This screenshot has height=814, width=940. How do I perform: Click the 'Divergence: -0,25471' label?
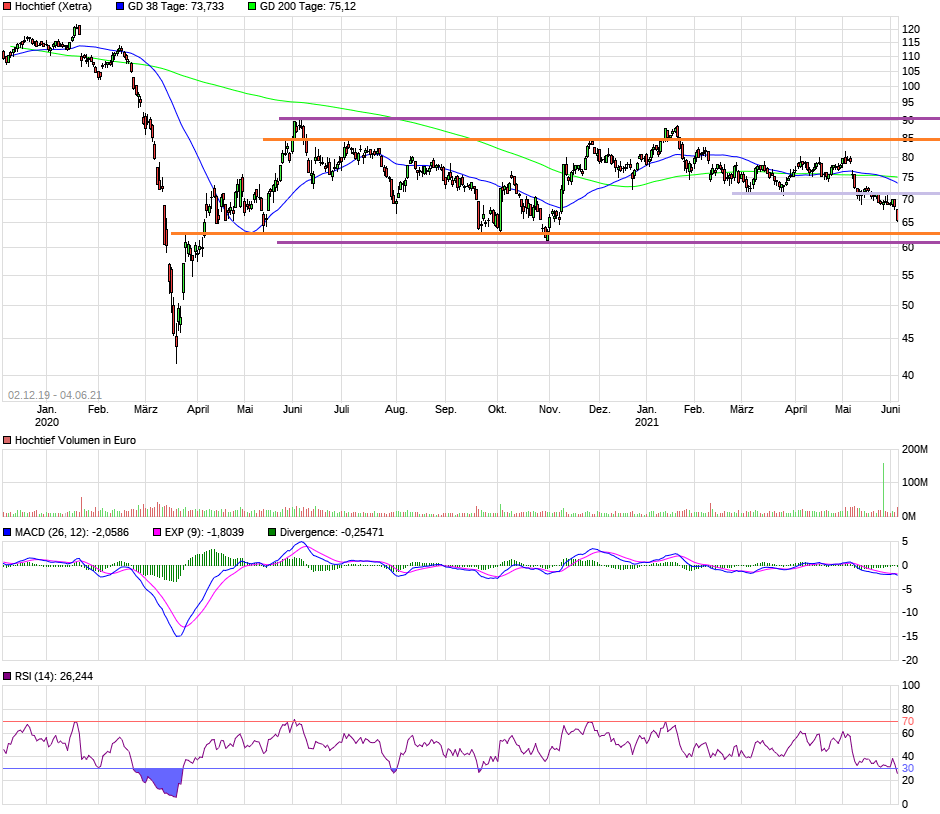point(332,532)
